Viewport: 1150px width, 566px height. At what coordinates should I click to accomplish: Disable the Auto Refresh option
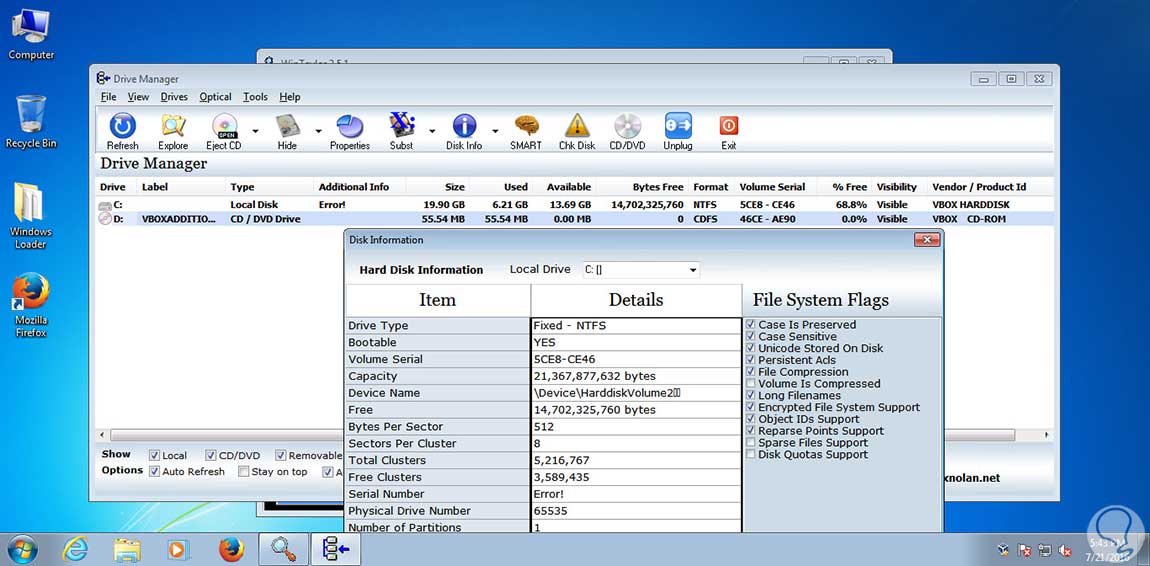click(154, 471)
